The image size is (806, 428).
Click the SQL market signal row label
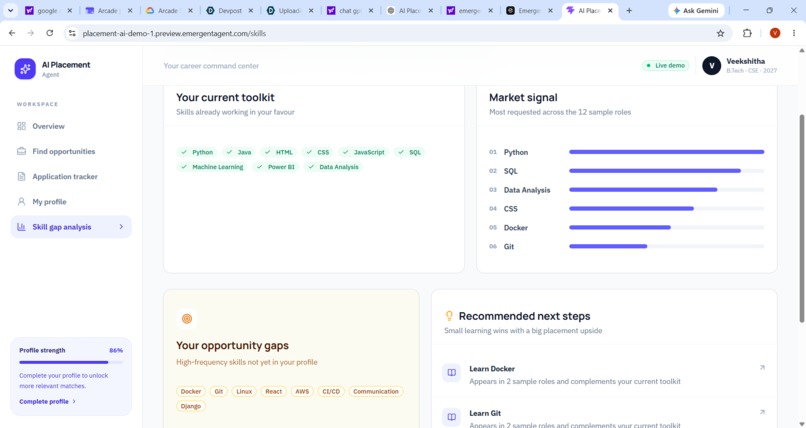(510, 171)
